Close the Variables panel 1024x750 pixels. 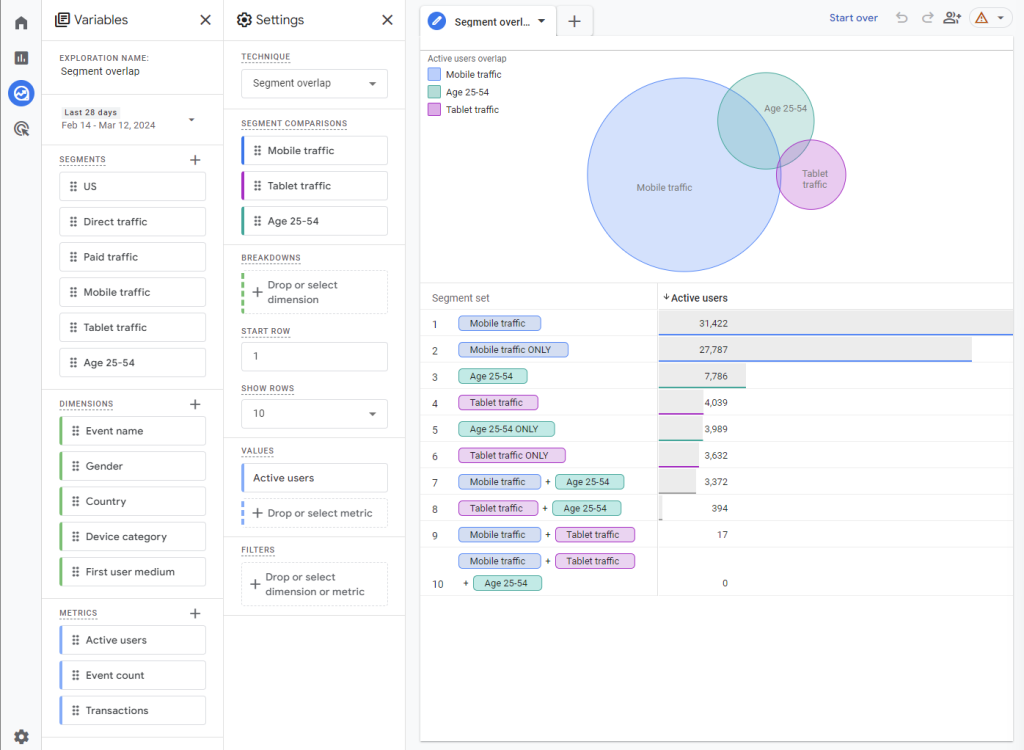205,20
